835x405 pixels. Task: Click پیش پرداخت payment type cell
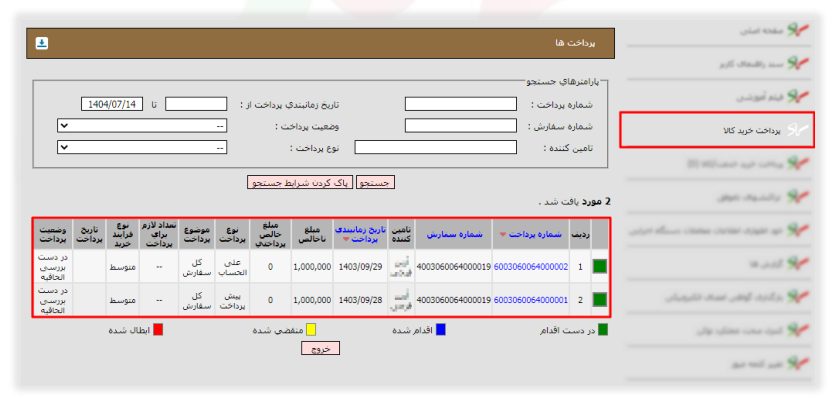[x=231, y=300]
